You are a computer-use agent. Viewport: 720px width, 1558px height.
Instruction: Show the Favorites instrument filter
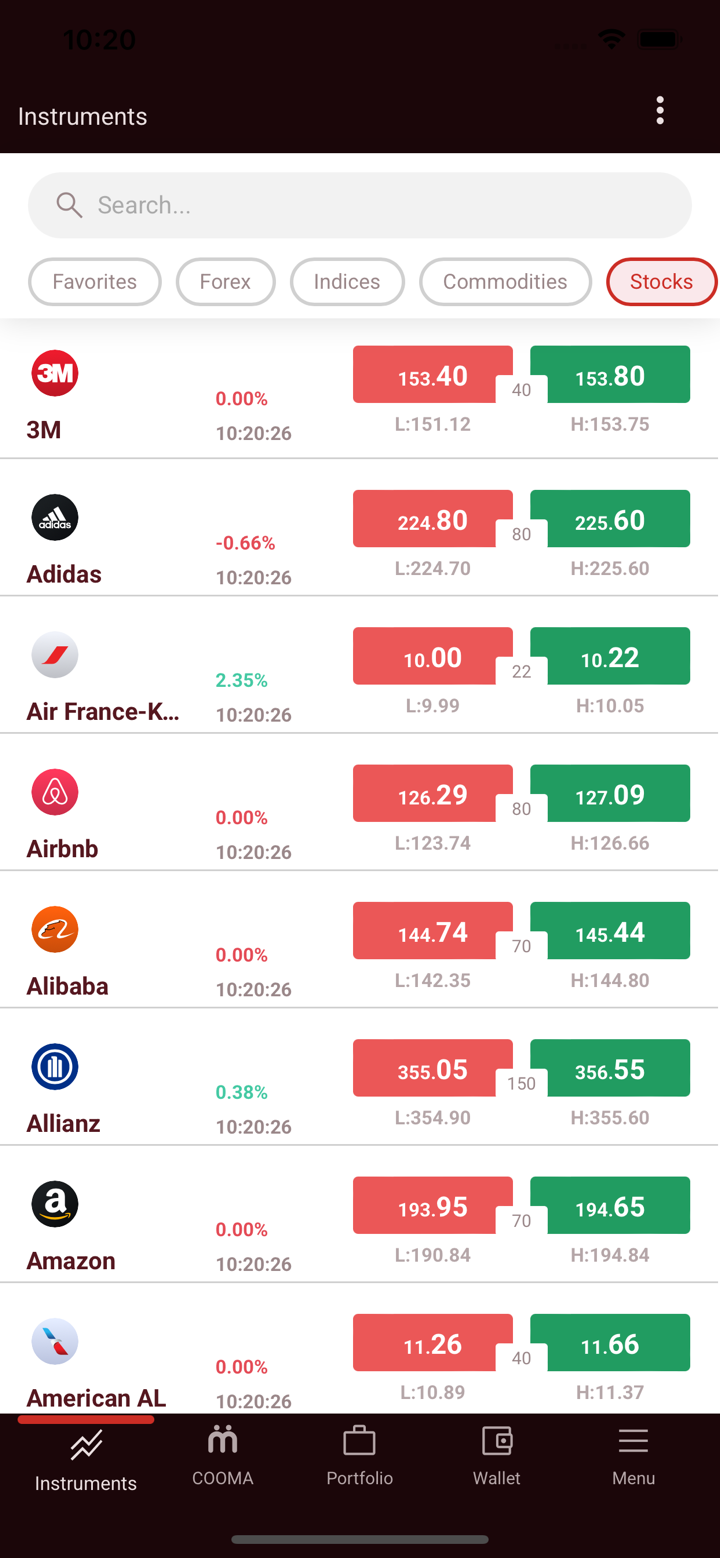(95, 282)
